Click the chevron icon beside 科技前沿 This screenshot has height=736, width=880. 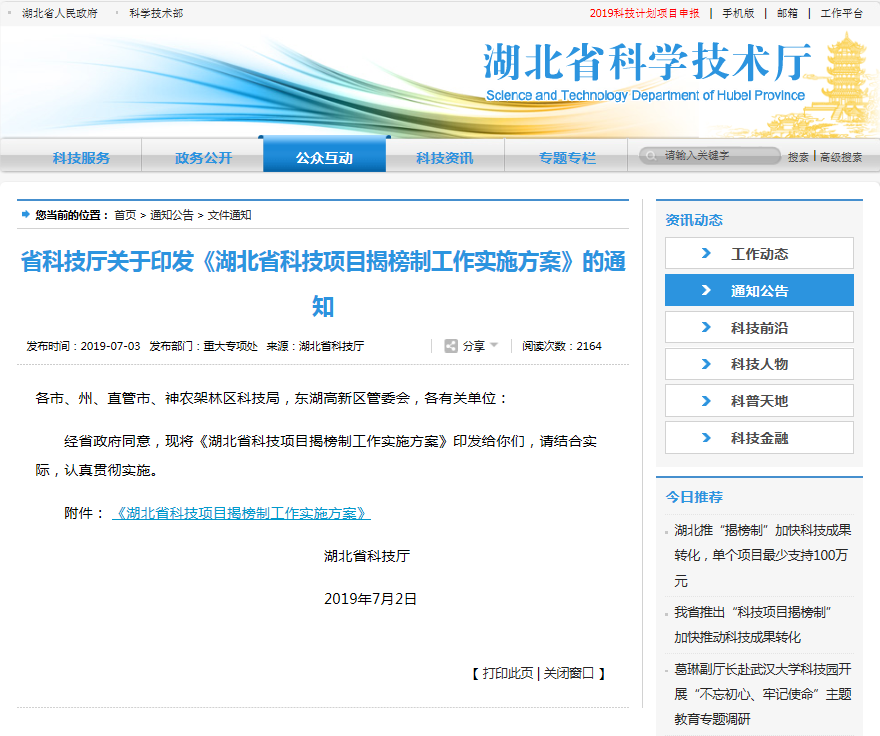pos(707,327)
